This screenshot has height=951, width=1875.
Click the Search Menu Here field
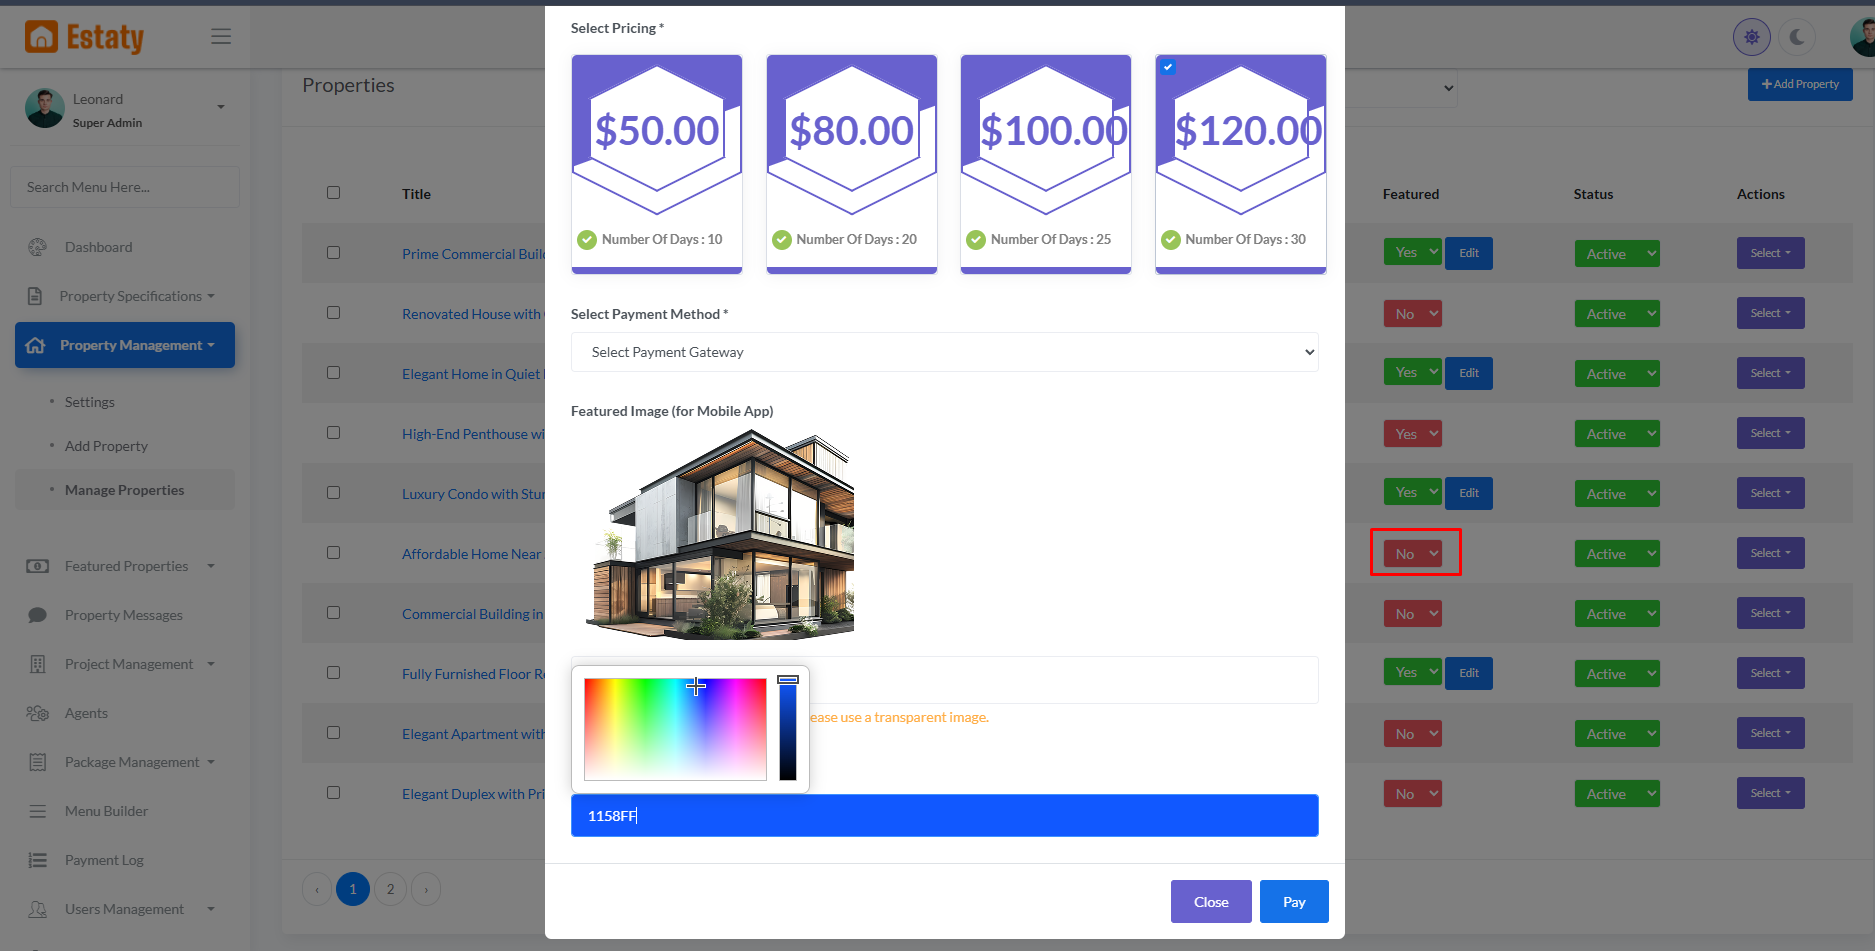tap(125, 187)
